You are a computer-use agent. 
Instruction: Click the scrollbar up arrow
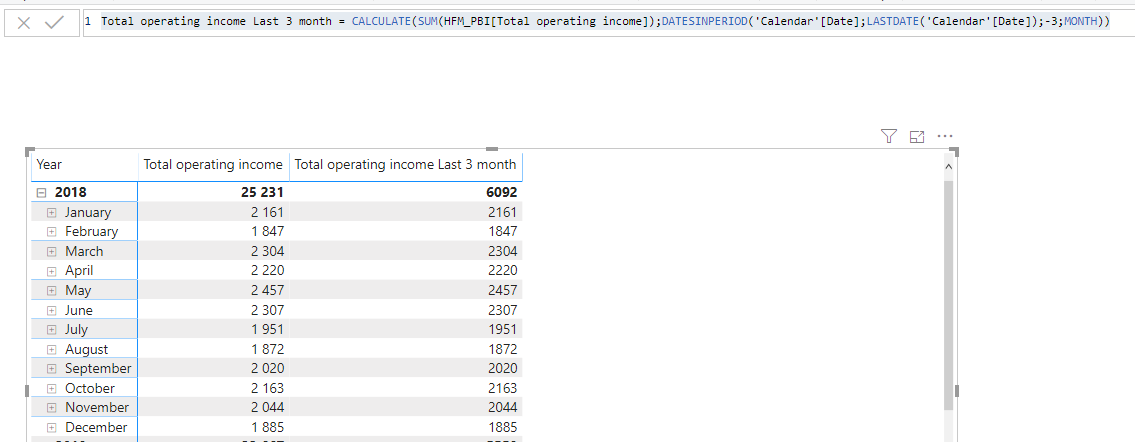pos(948,167)
